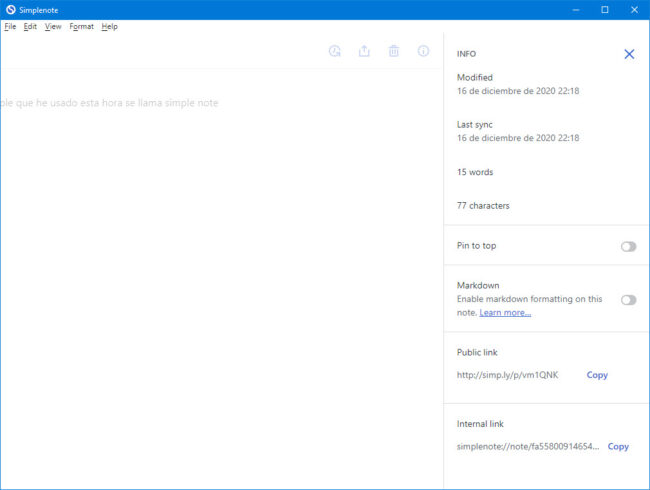This screenshot has height=490, width=650.
Task: Open the Help menu
Action: click(x=109, y=27)
